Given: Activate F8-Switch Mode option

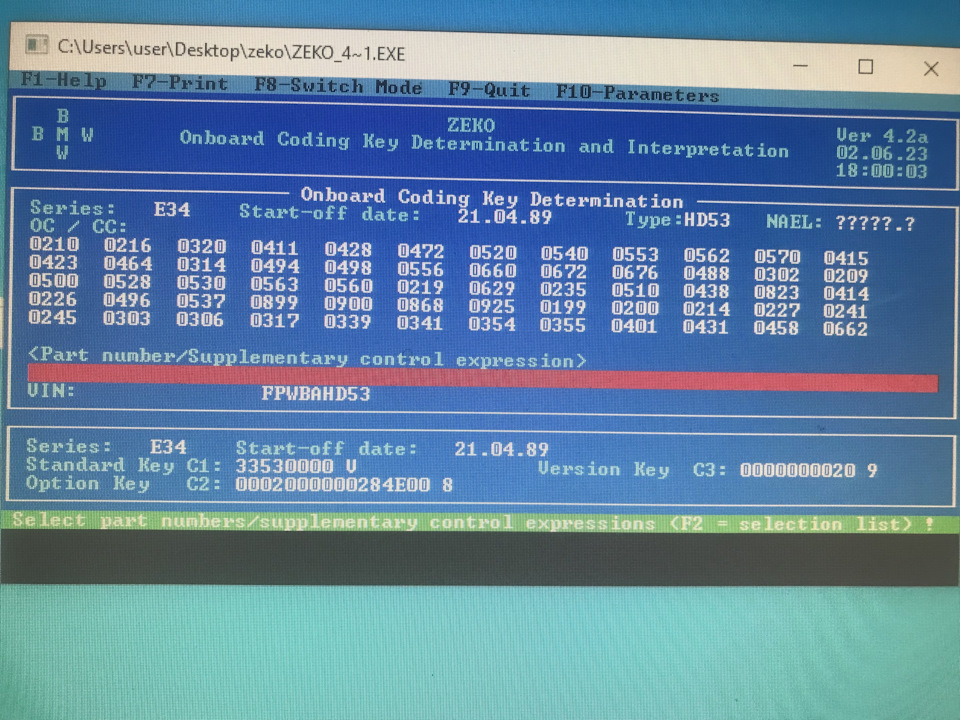Looking at the screenshot, I should 338,86.
